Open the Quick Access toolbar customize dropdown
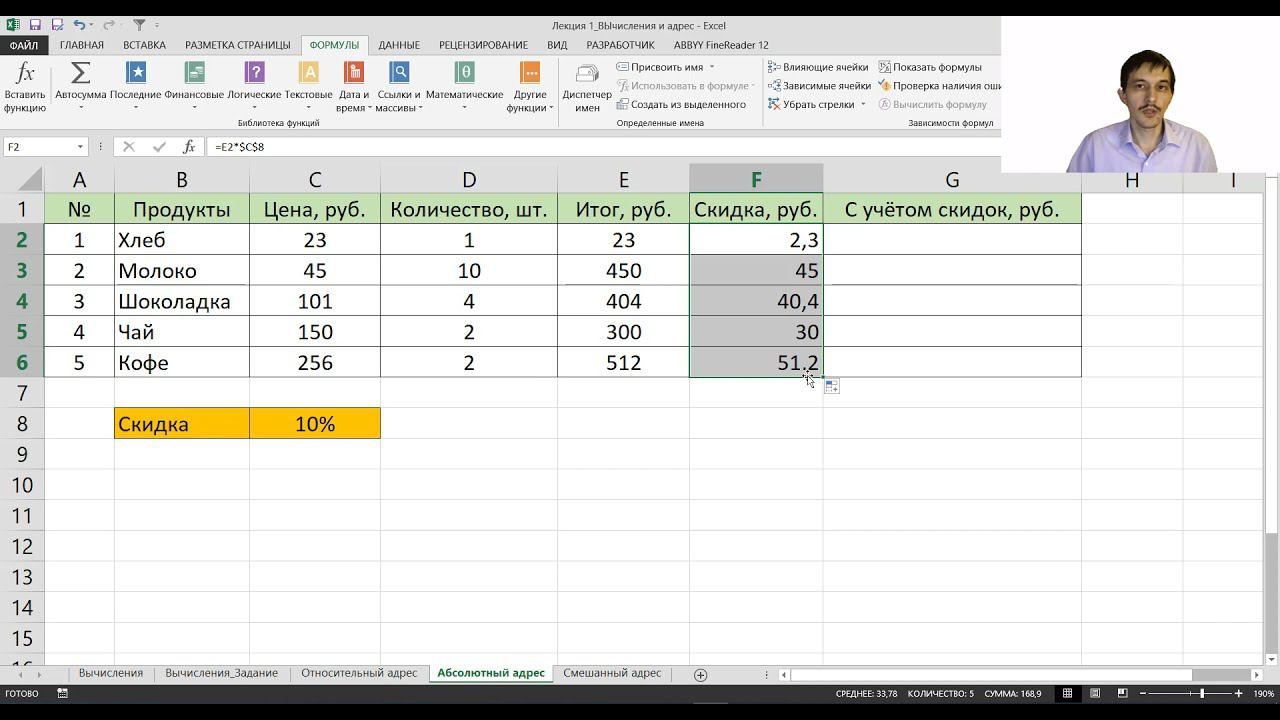The width and height of the screenshot is (1280, 720). pyautogui.click(x=157, y=25)
